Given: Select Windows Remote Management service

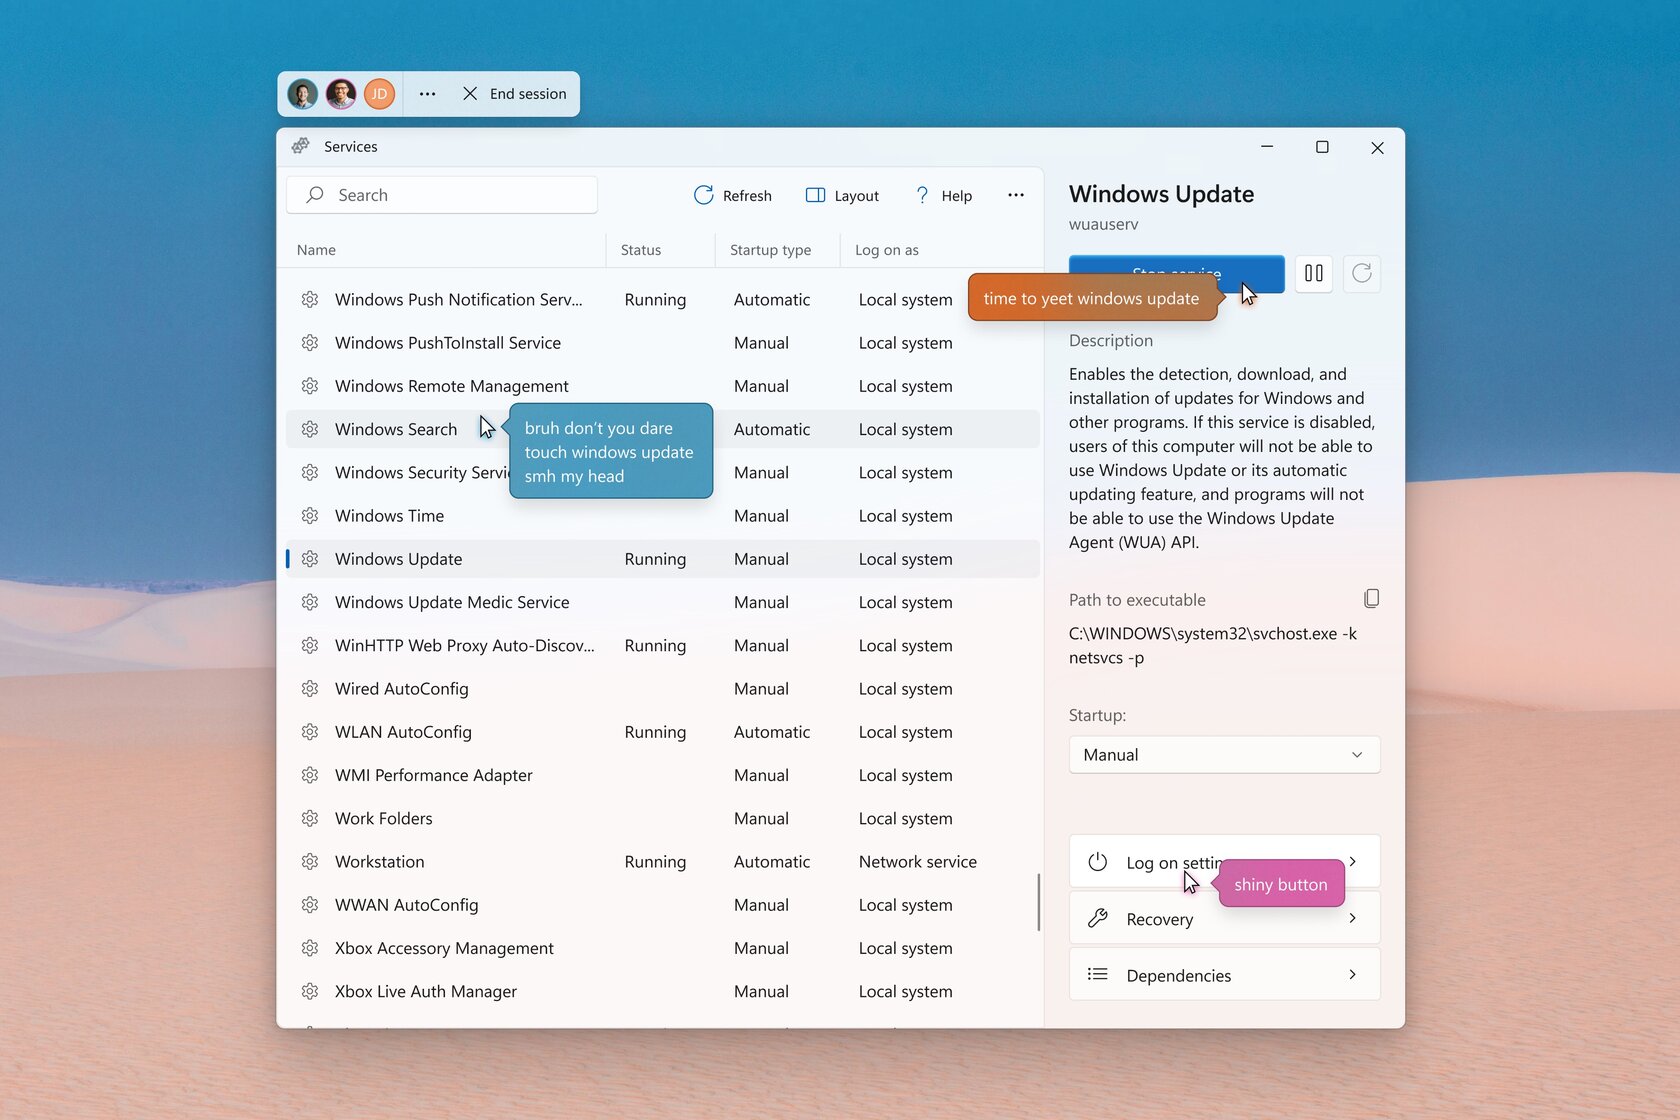Looking at the screenshot, I should pos(662,386).
